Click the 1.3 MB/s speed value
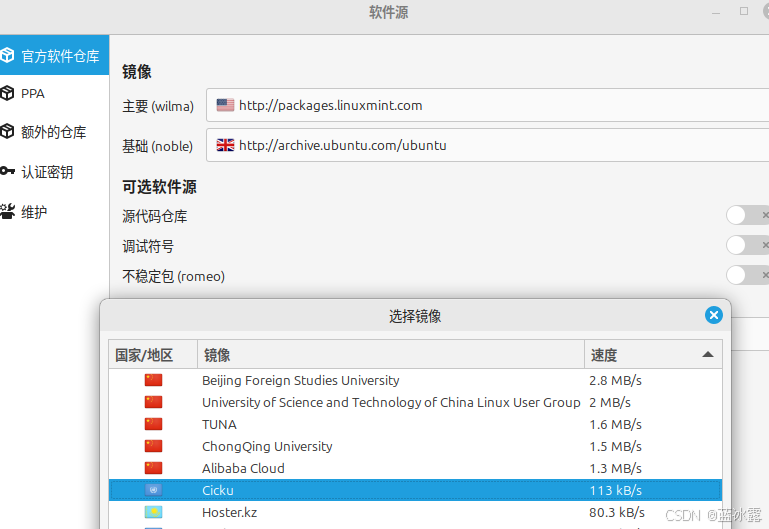 click(615, 469)
